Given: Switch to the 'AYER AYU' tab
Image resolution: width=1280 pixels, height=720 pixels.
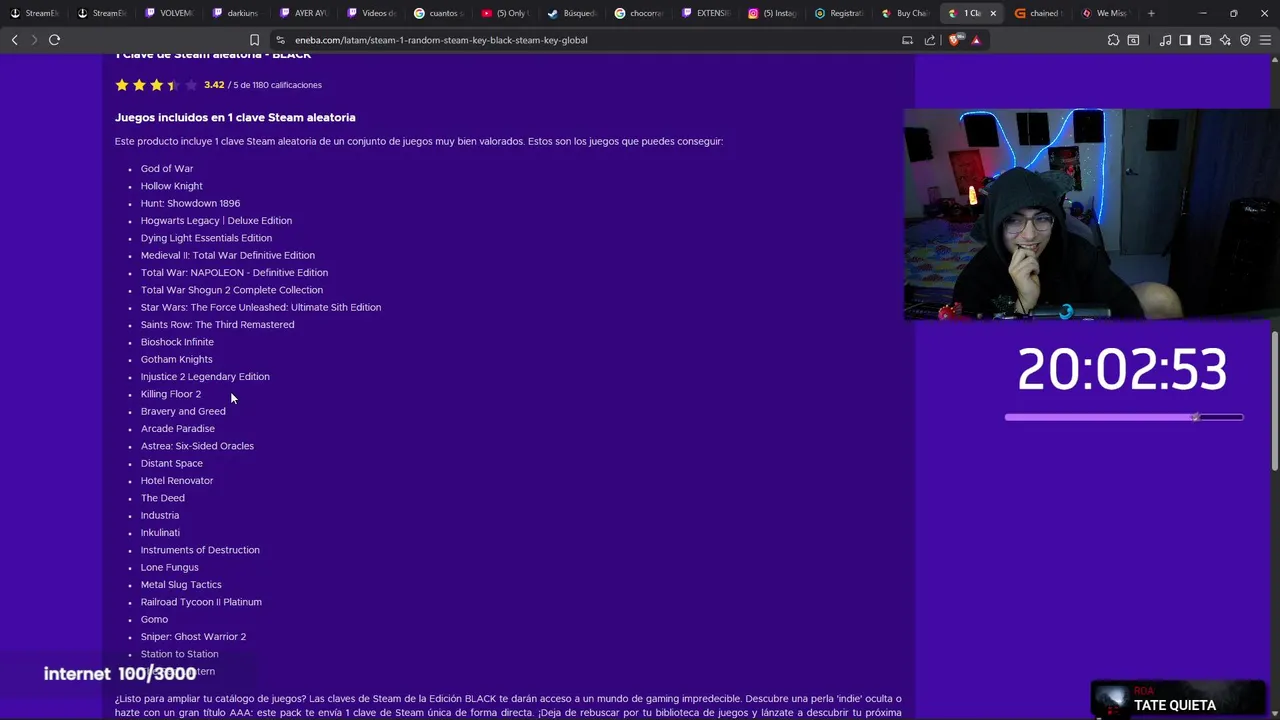Looking at the screenshot, I should click(302, 13).
